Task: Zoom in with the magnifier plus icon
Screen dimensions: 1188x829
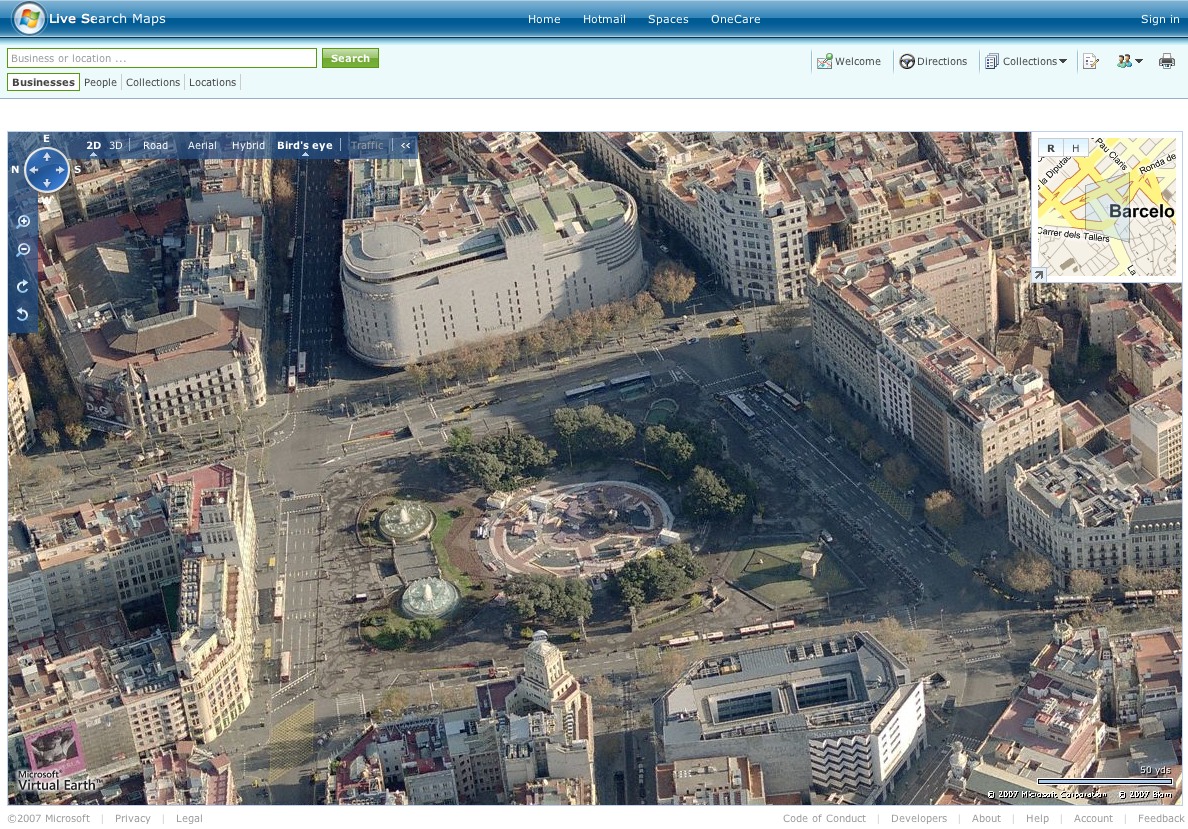Action: pyautogui.click(x=23, y=221)
